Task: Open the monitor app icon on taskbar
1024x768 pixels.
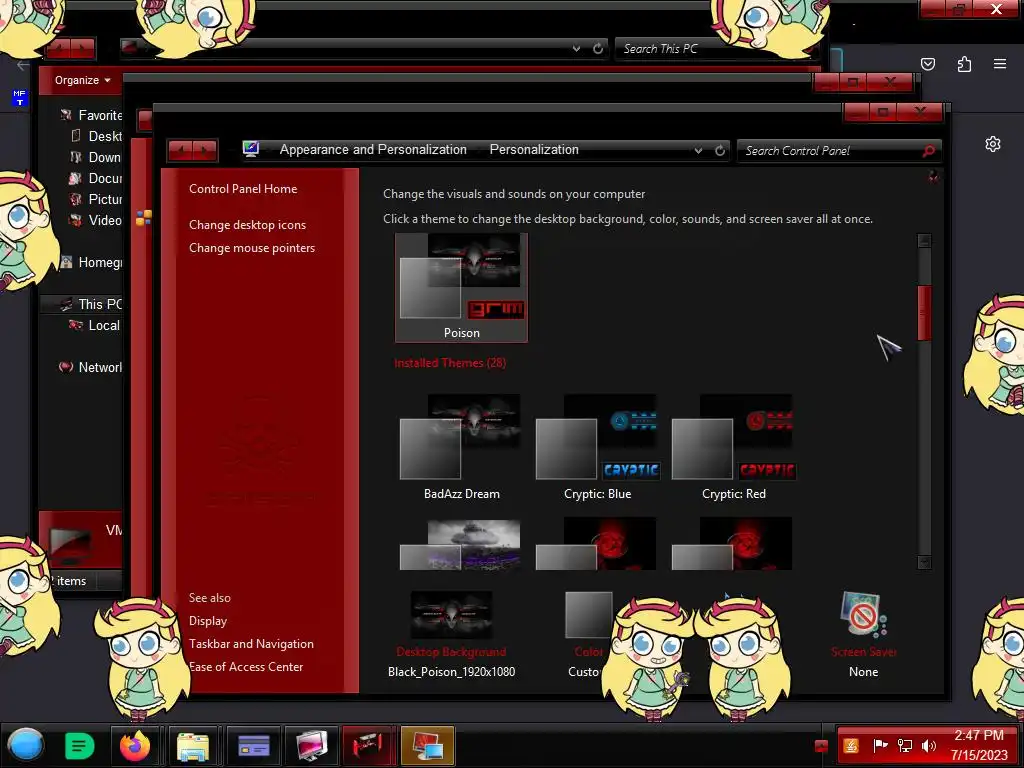Action: click(312, 746)
